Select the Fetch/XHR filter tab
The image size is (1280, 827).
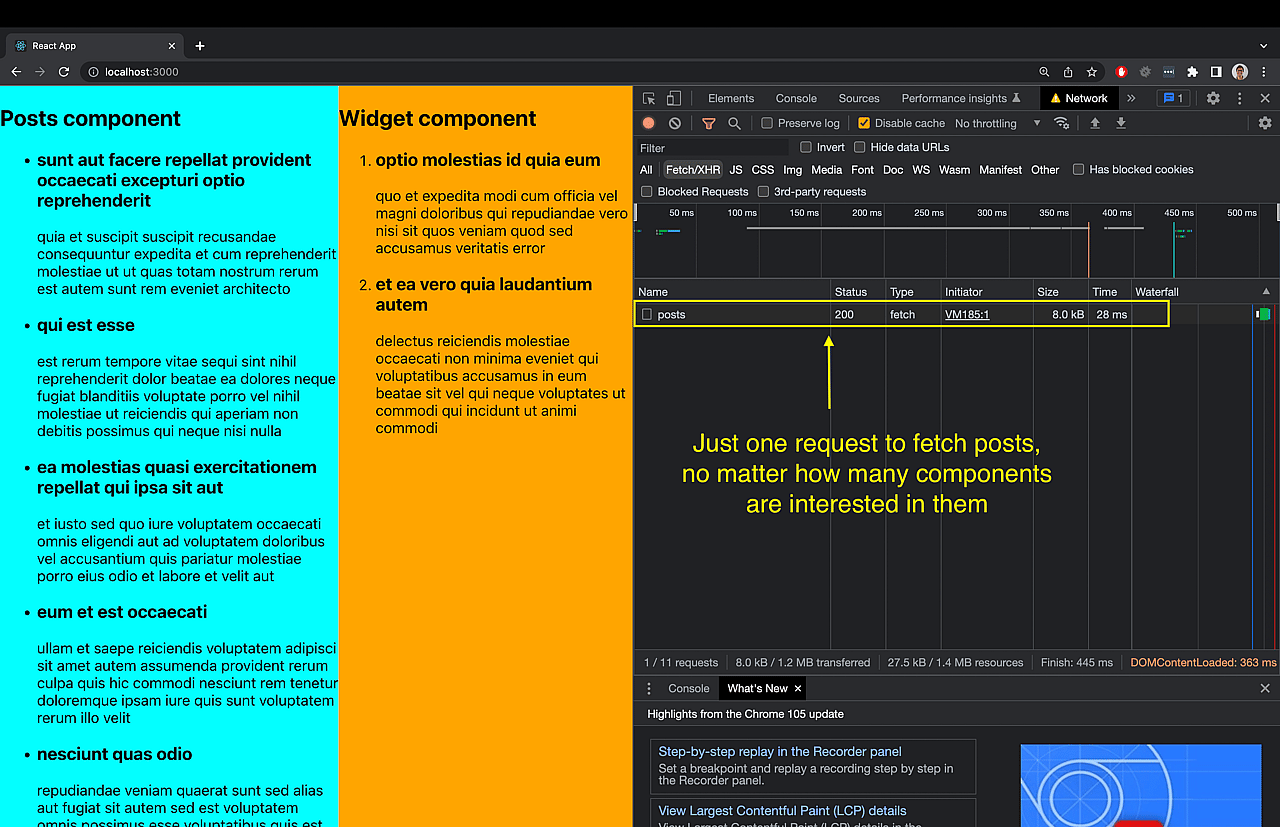click(693, 170)
